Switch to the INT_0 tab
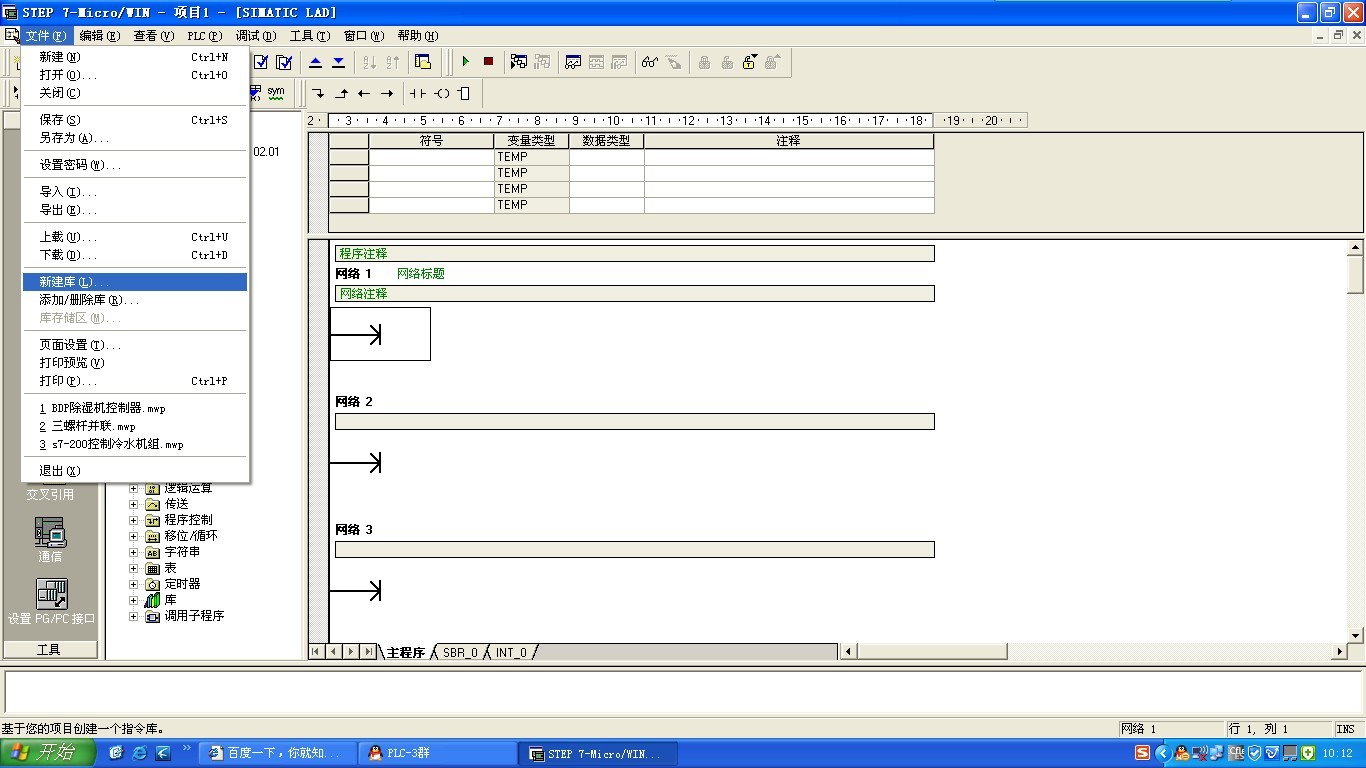The image size is (1366, 768). tap(511, 652)
